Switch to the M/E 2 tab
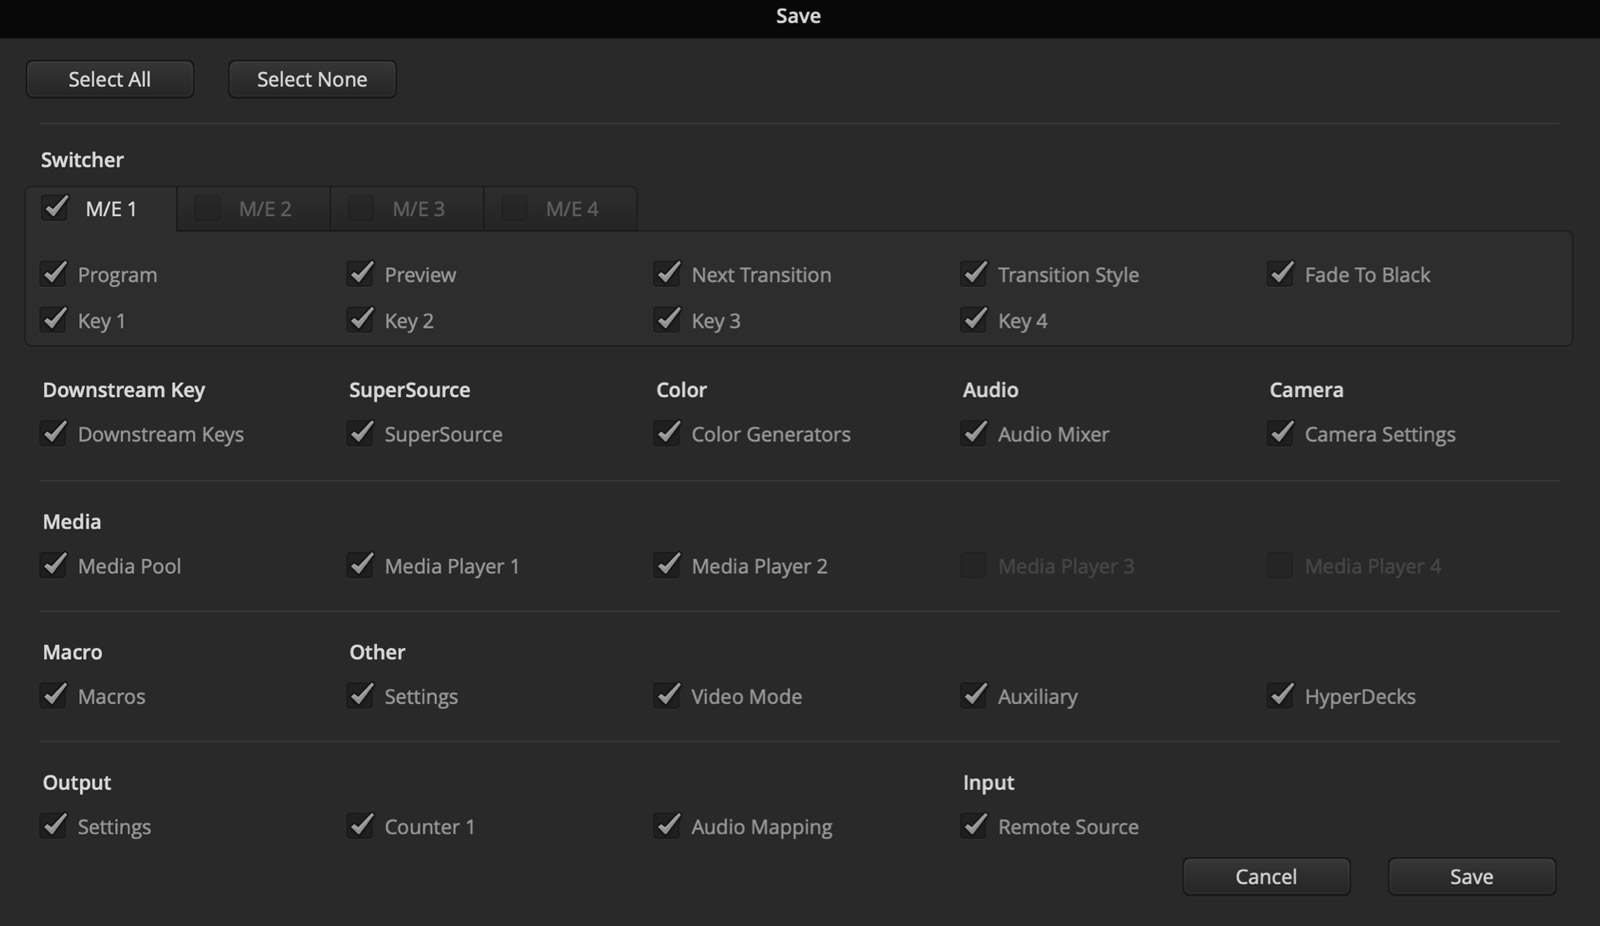1600x926 pixels. tap(252, 208)
